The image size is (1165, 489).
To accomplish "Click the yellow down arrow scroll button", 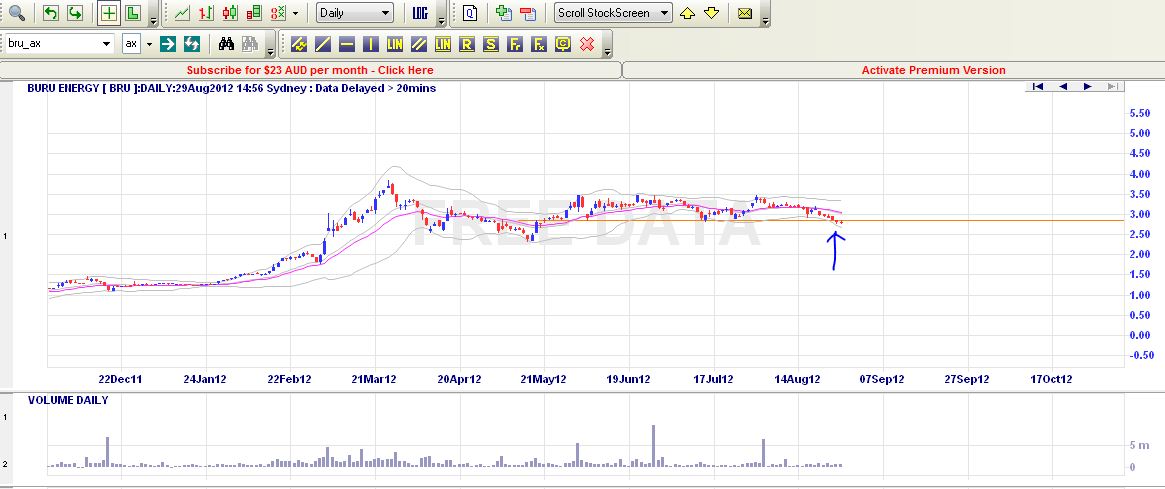I will [712, 13].
